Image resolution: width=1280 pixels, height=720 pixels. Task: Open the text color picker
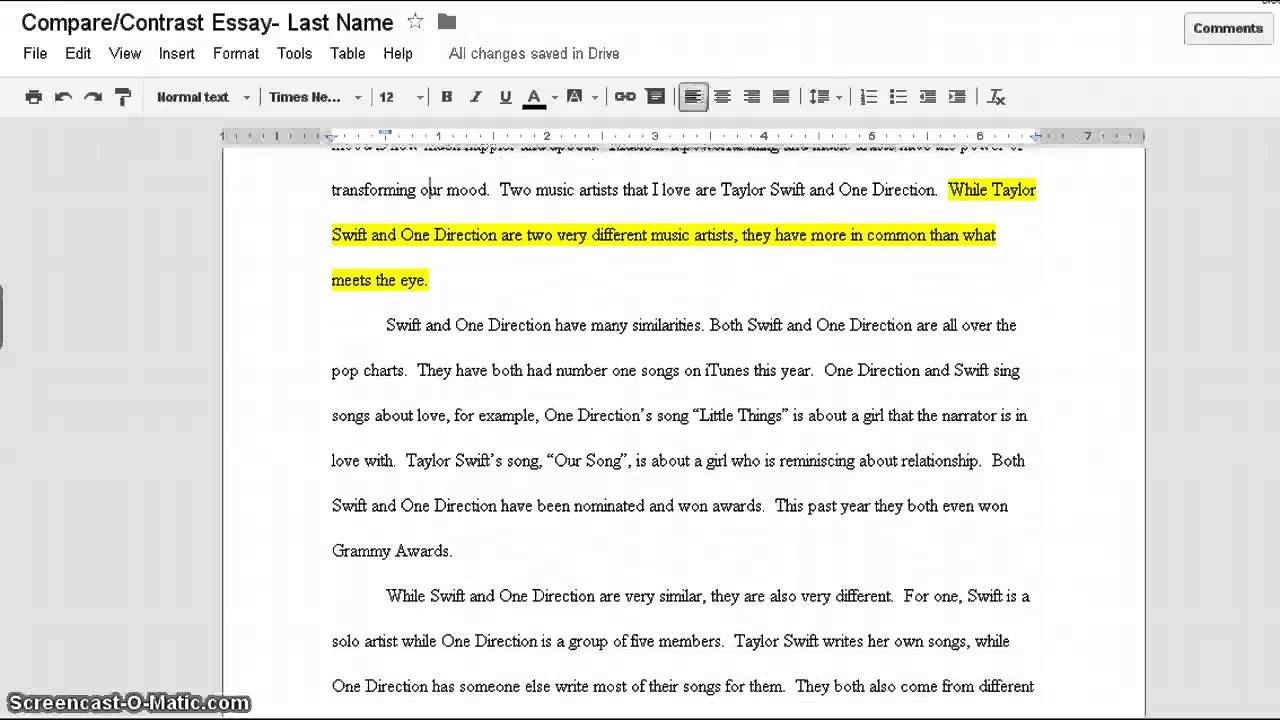pyautogui.click(x=539, y=97)
